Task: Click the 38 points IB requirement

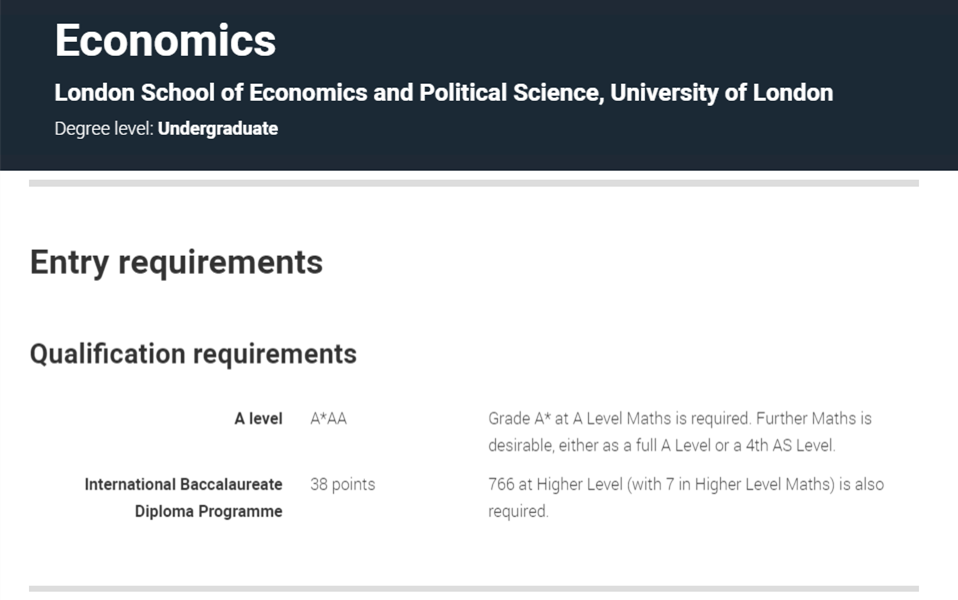Action: 343,485
